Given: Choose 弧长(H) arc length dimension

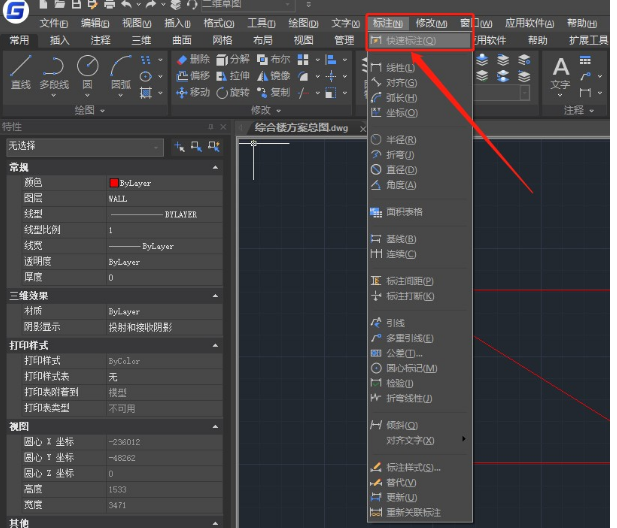Looking at the screenshot, I should click(x=419, y=98).
